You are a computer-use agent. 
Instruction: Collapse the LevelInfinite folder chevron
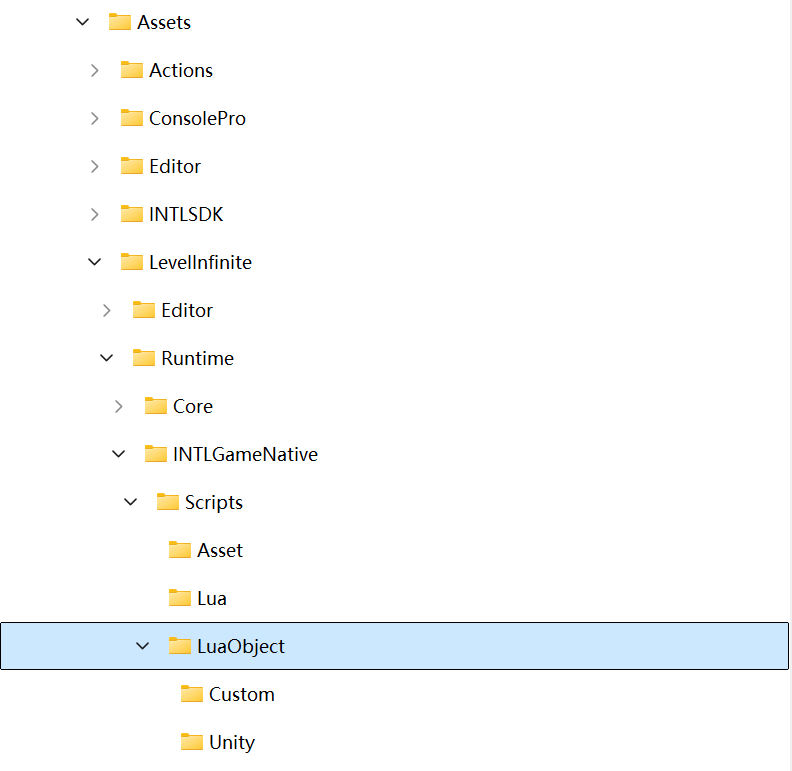[x=95, y=262]
